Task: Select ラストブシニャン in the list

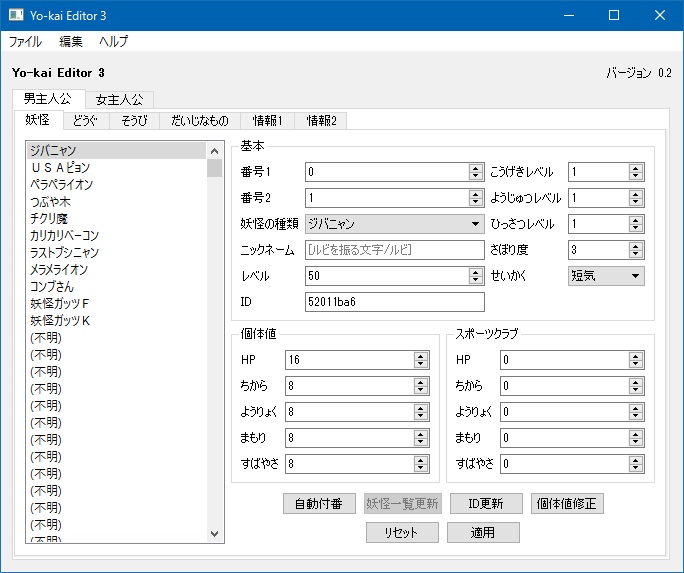Action: tap(116, 252)
